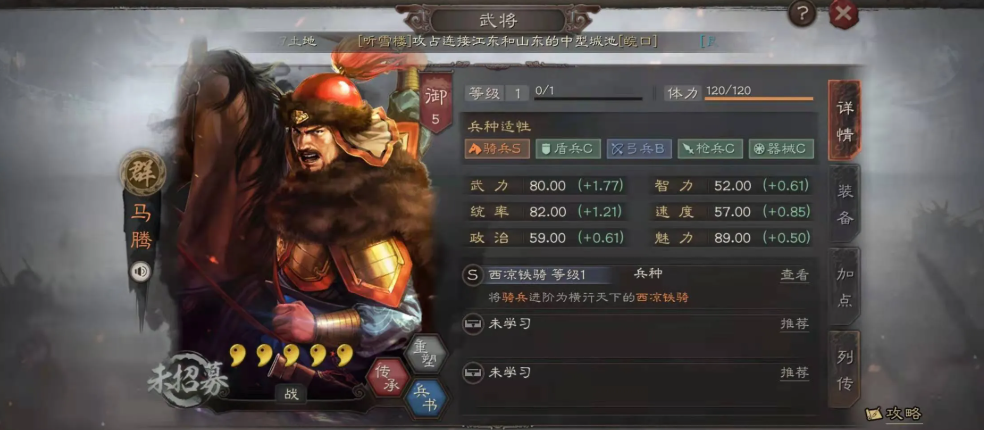Image resolution: width=984 pixels, height=430 pixels.
Task: Select 枪兵C troop type
Action: 710,149
